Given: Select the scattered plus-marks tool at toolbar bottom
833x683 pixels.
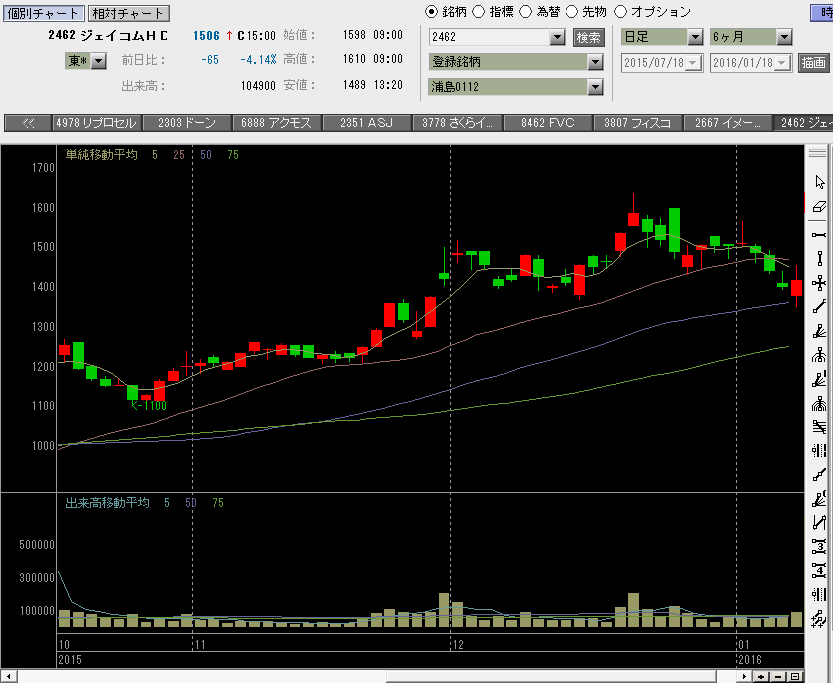Looking at the screenshot, I should tap(819, 619).
